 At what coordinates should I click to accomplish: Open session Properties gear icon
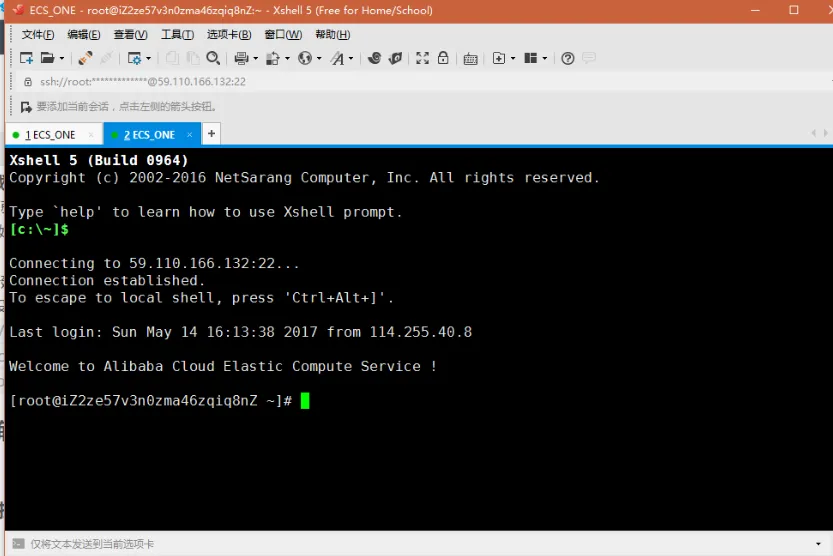point(134,58)
